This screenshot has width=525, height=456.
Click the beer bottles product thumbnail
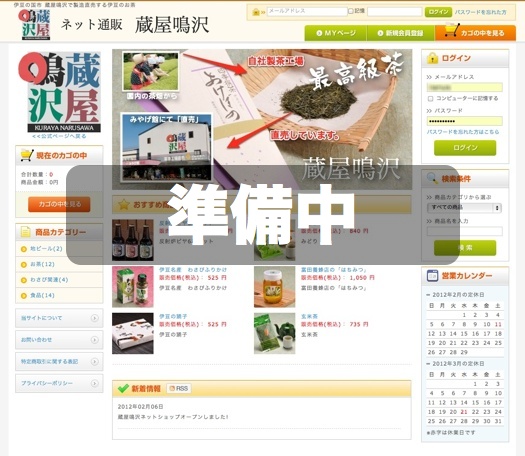tap(133, 240)
